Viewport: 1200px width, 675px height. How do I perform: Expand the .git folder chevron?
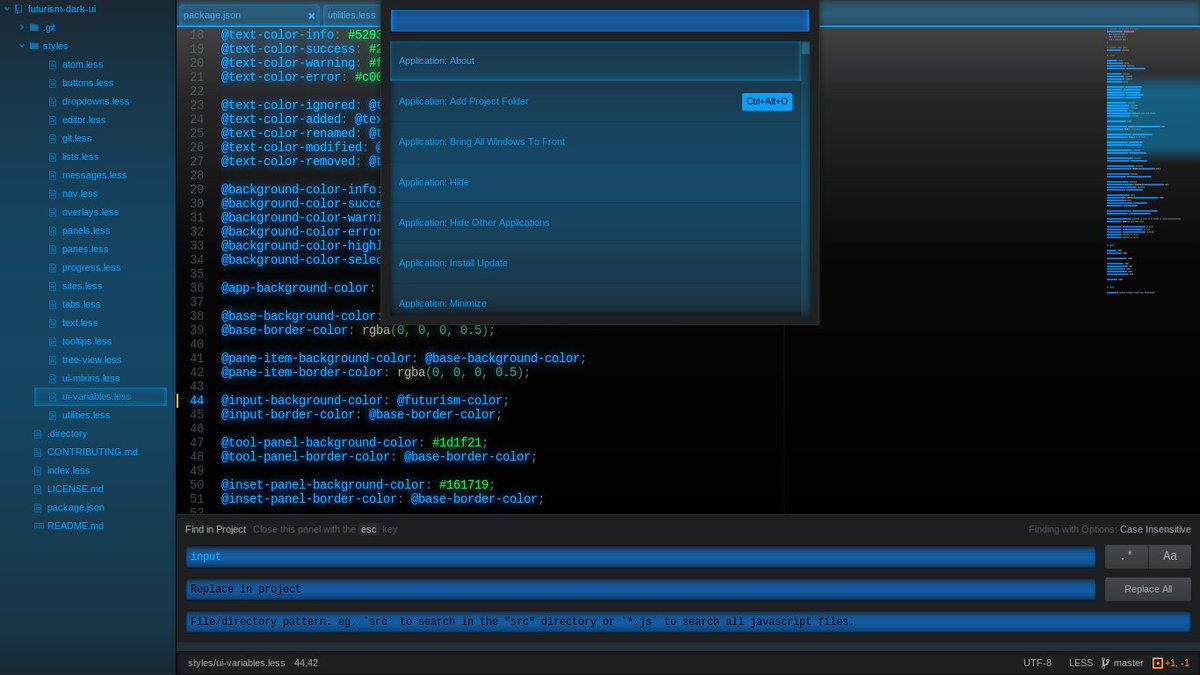21,28
